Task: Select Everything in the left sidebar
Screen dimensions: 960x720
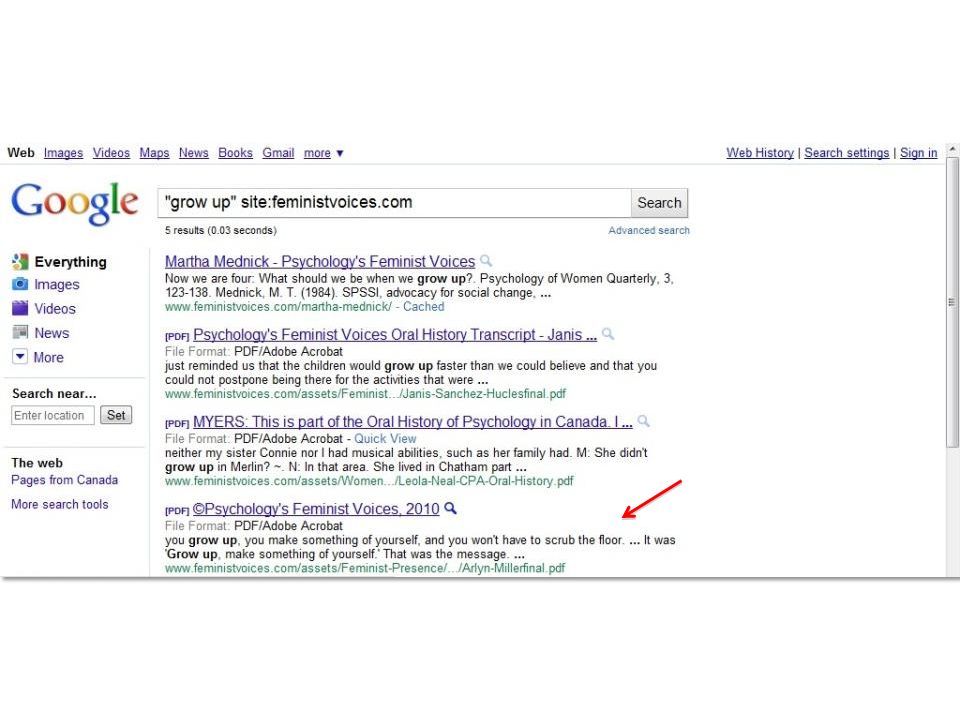Action: pyautogui.click(x=70, y=262)
